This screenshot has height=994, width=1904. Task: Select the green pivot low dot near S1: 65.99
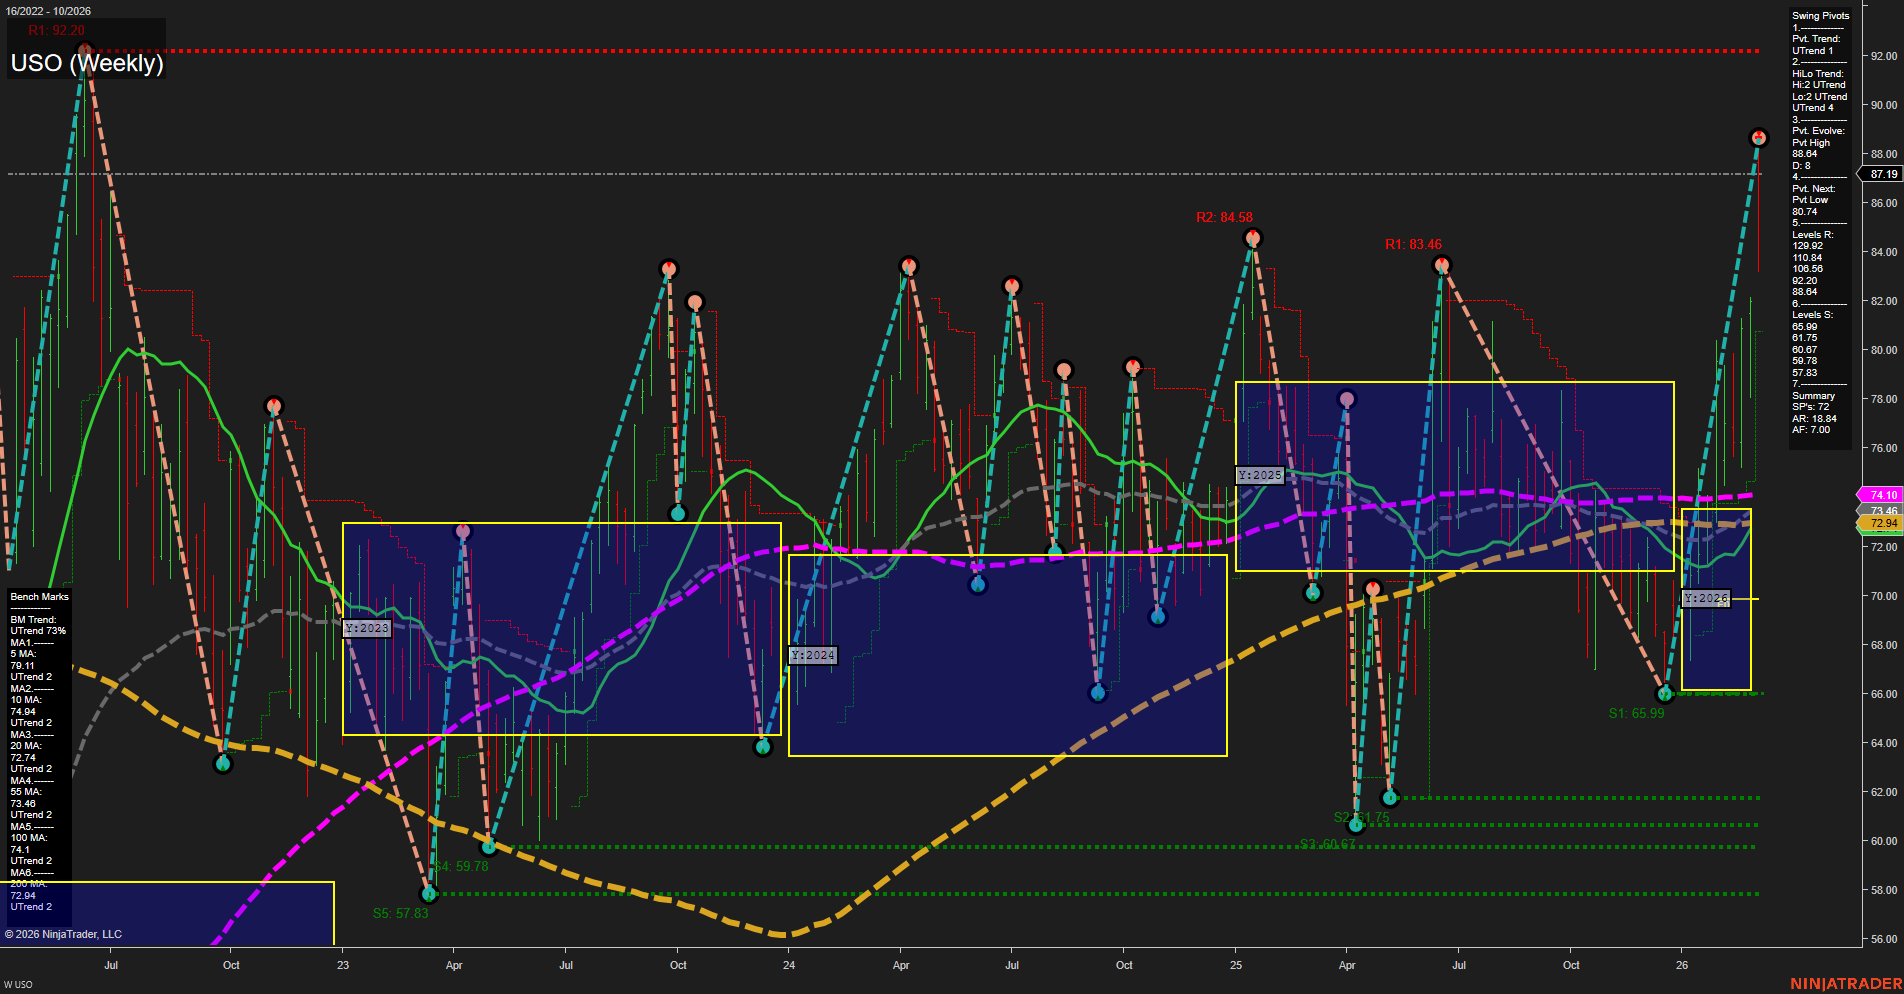click(1667, 691)
